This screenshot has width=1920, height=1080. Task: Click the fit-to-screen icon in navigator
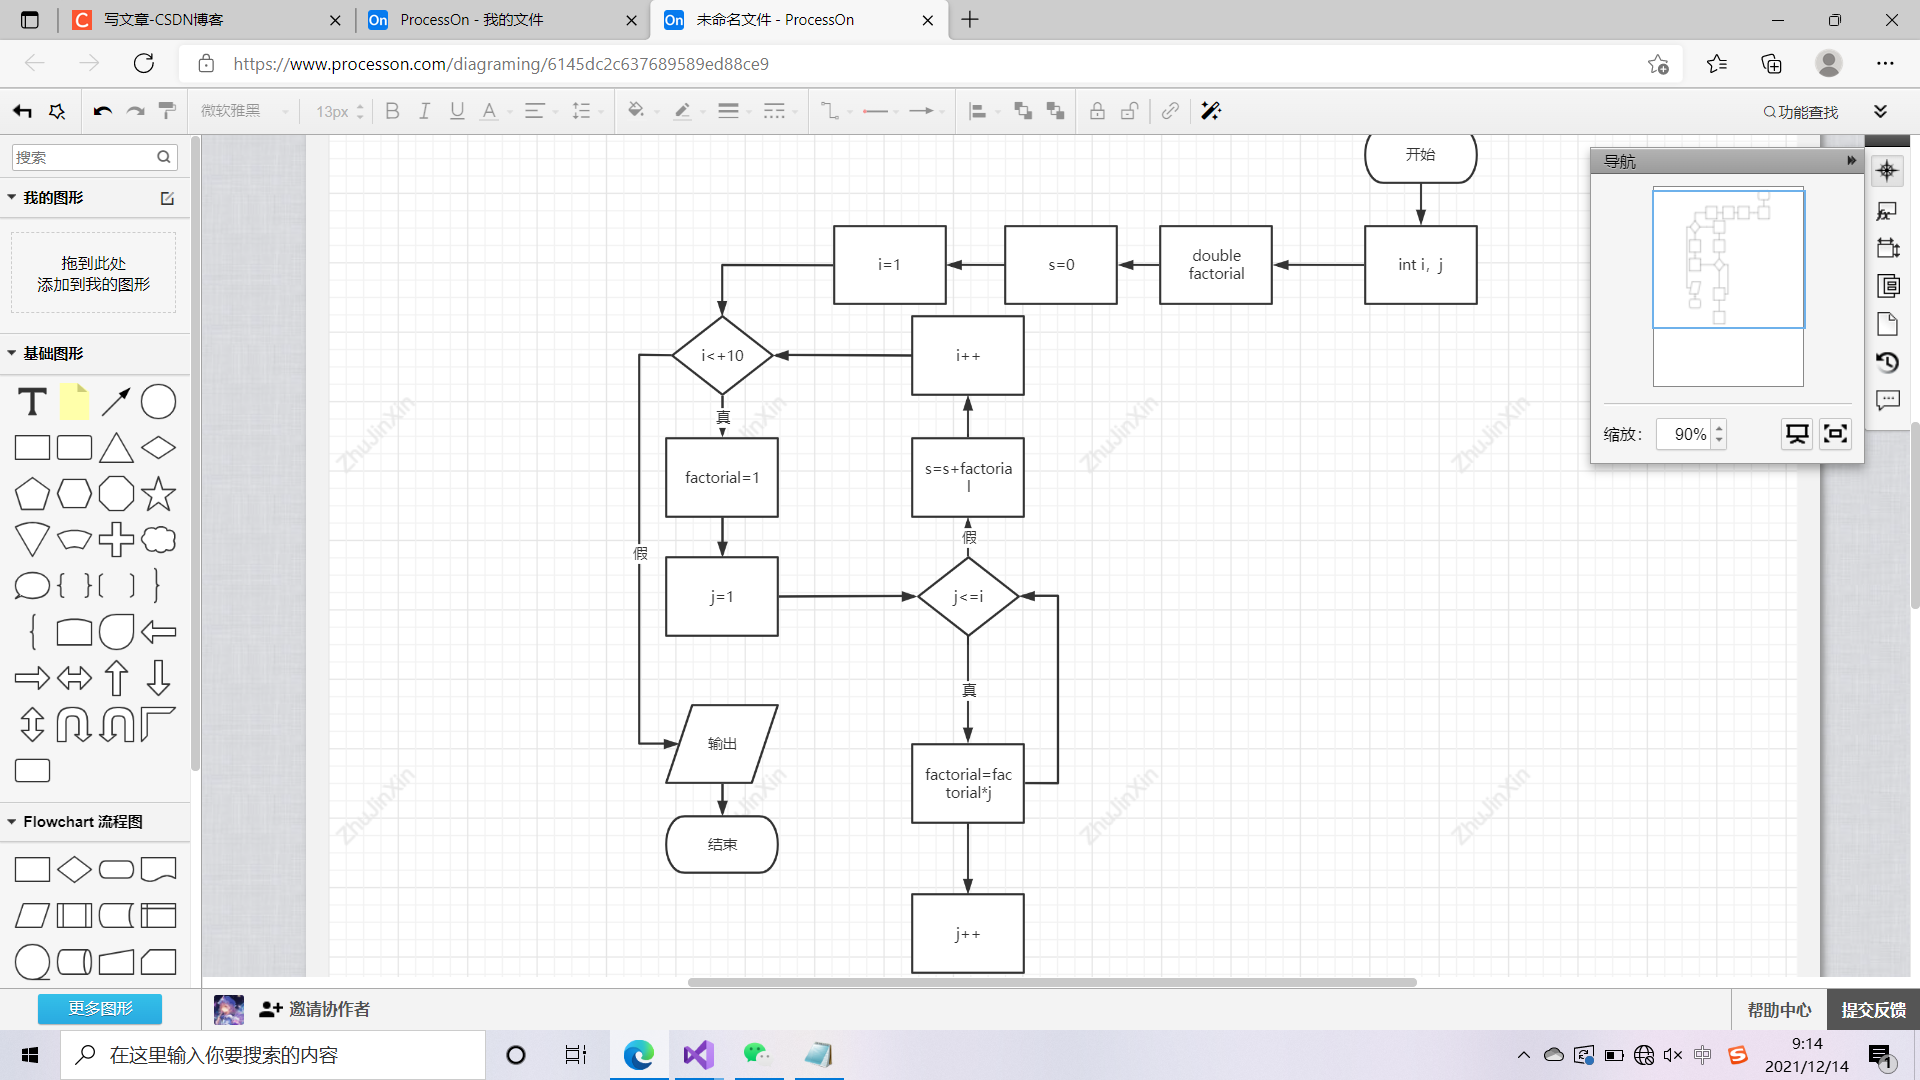click(x=1835, y=434)
